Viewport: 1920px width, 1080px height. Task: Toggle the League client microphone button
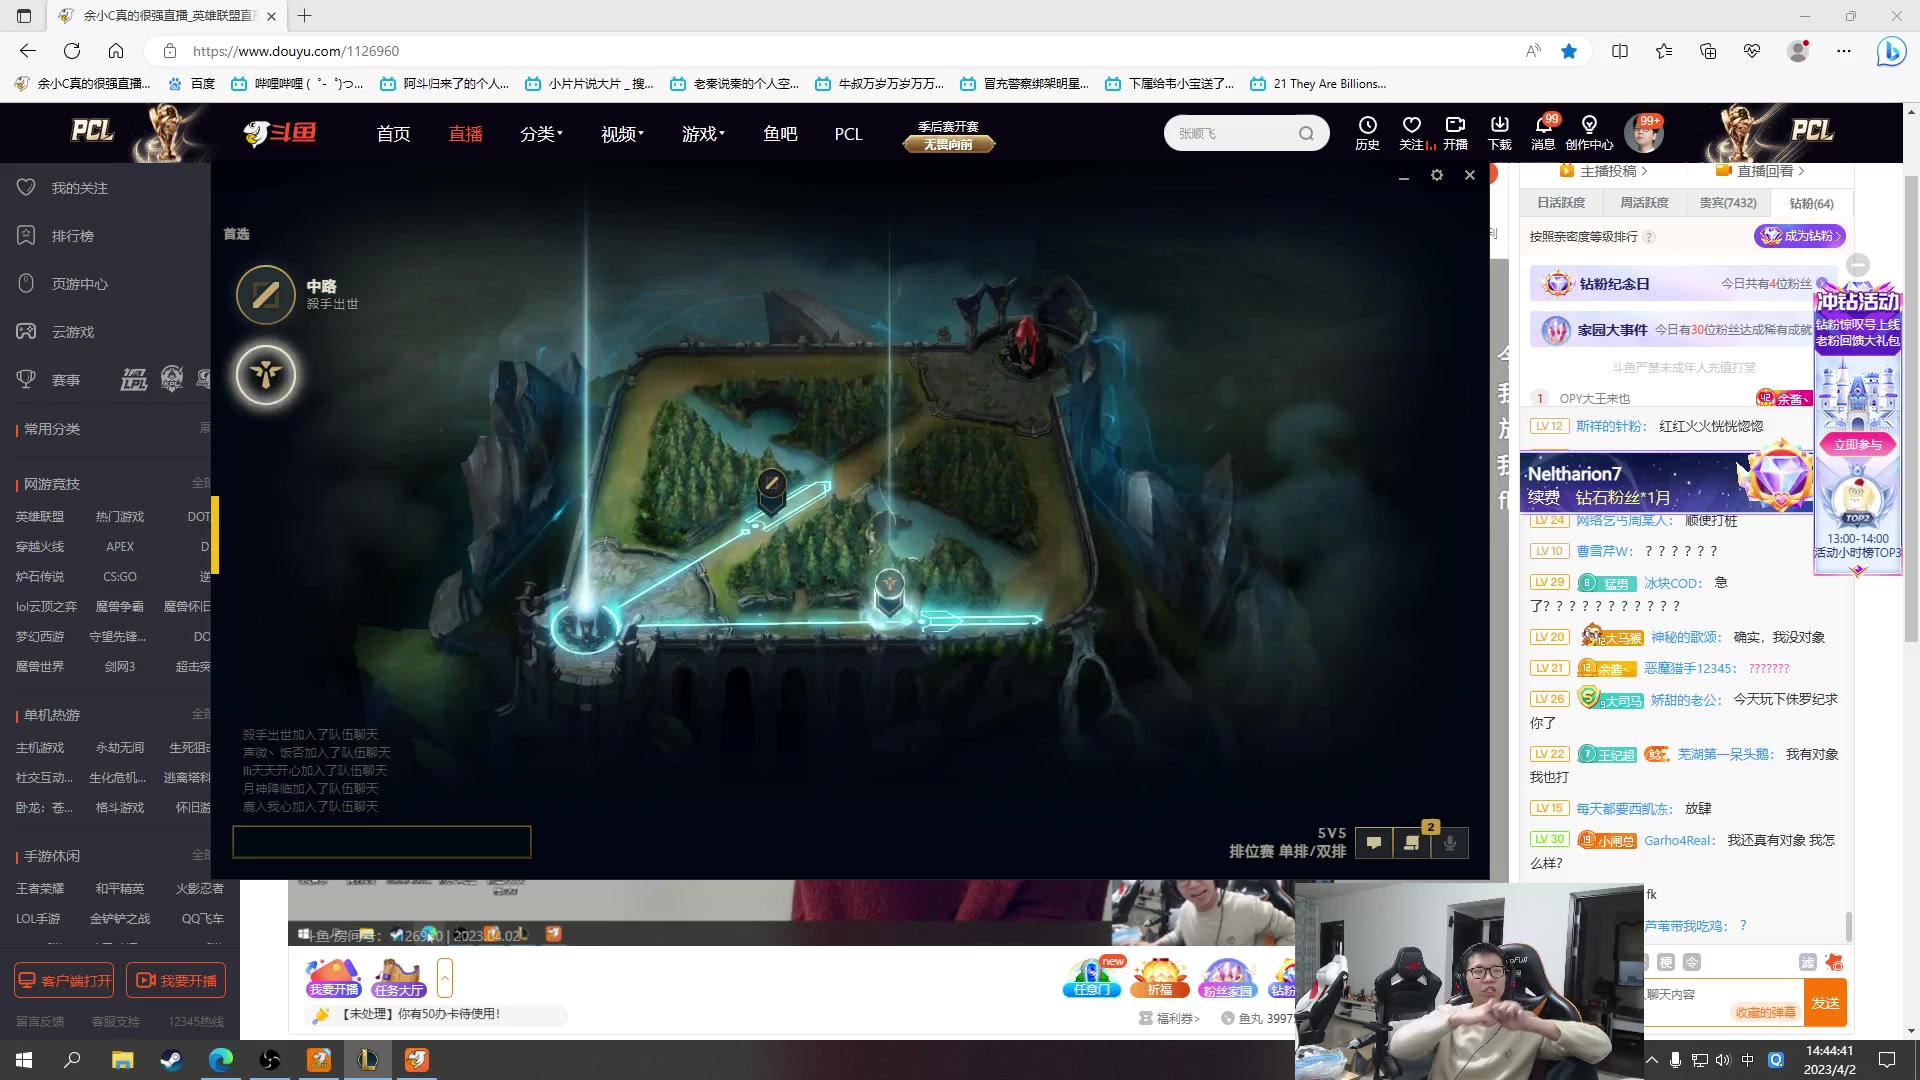click(1450, 843)
